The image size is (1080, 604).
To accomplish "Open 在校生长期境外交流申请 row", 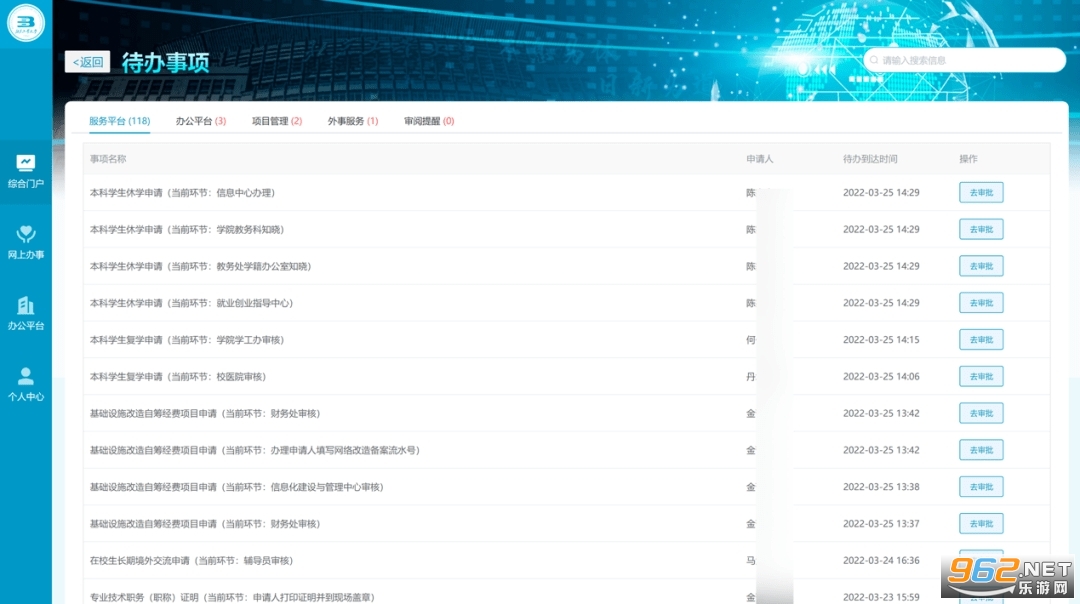I will tap(191, 561).
